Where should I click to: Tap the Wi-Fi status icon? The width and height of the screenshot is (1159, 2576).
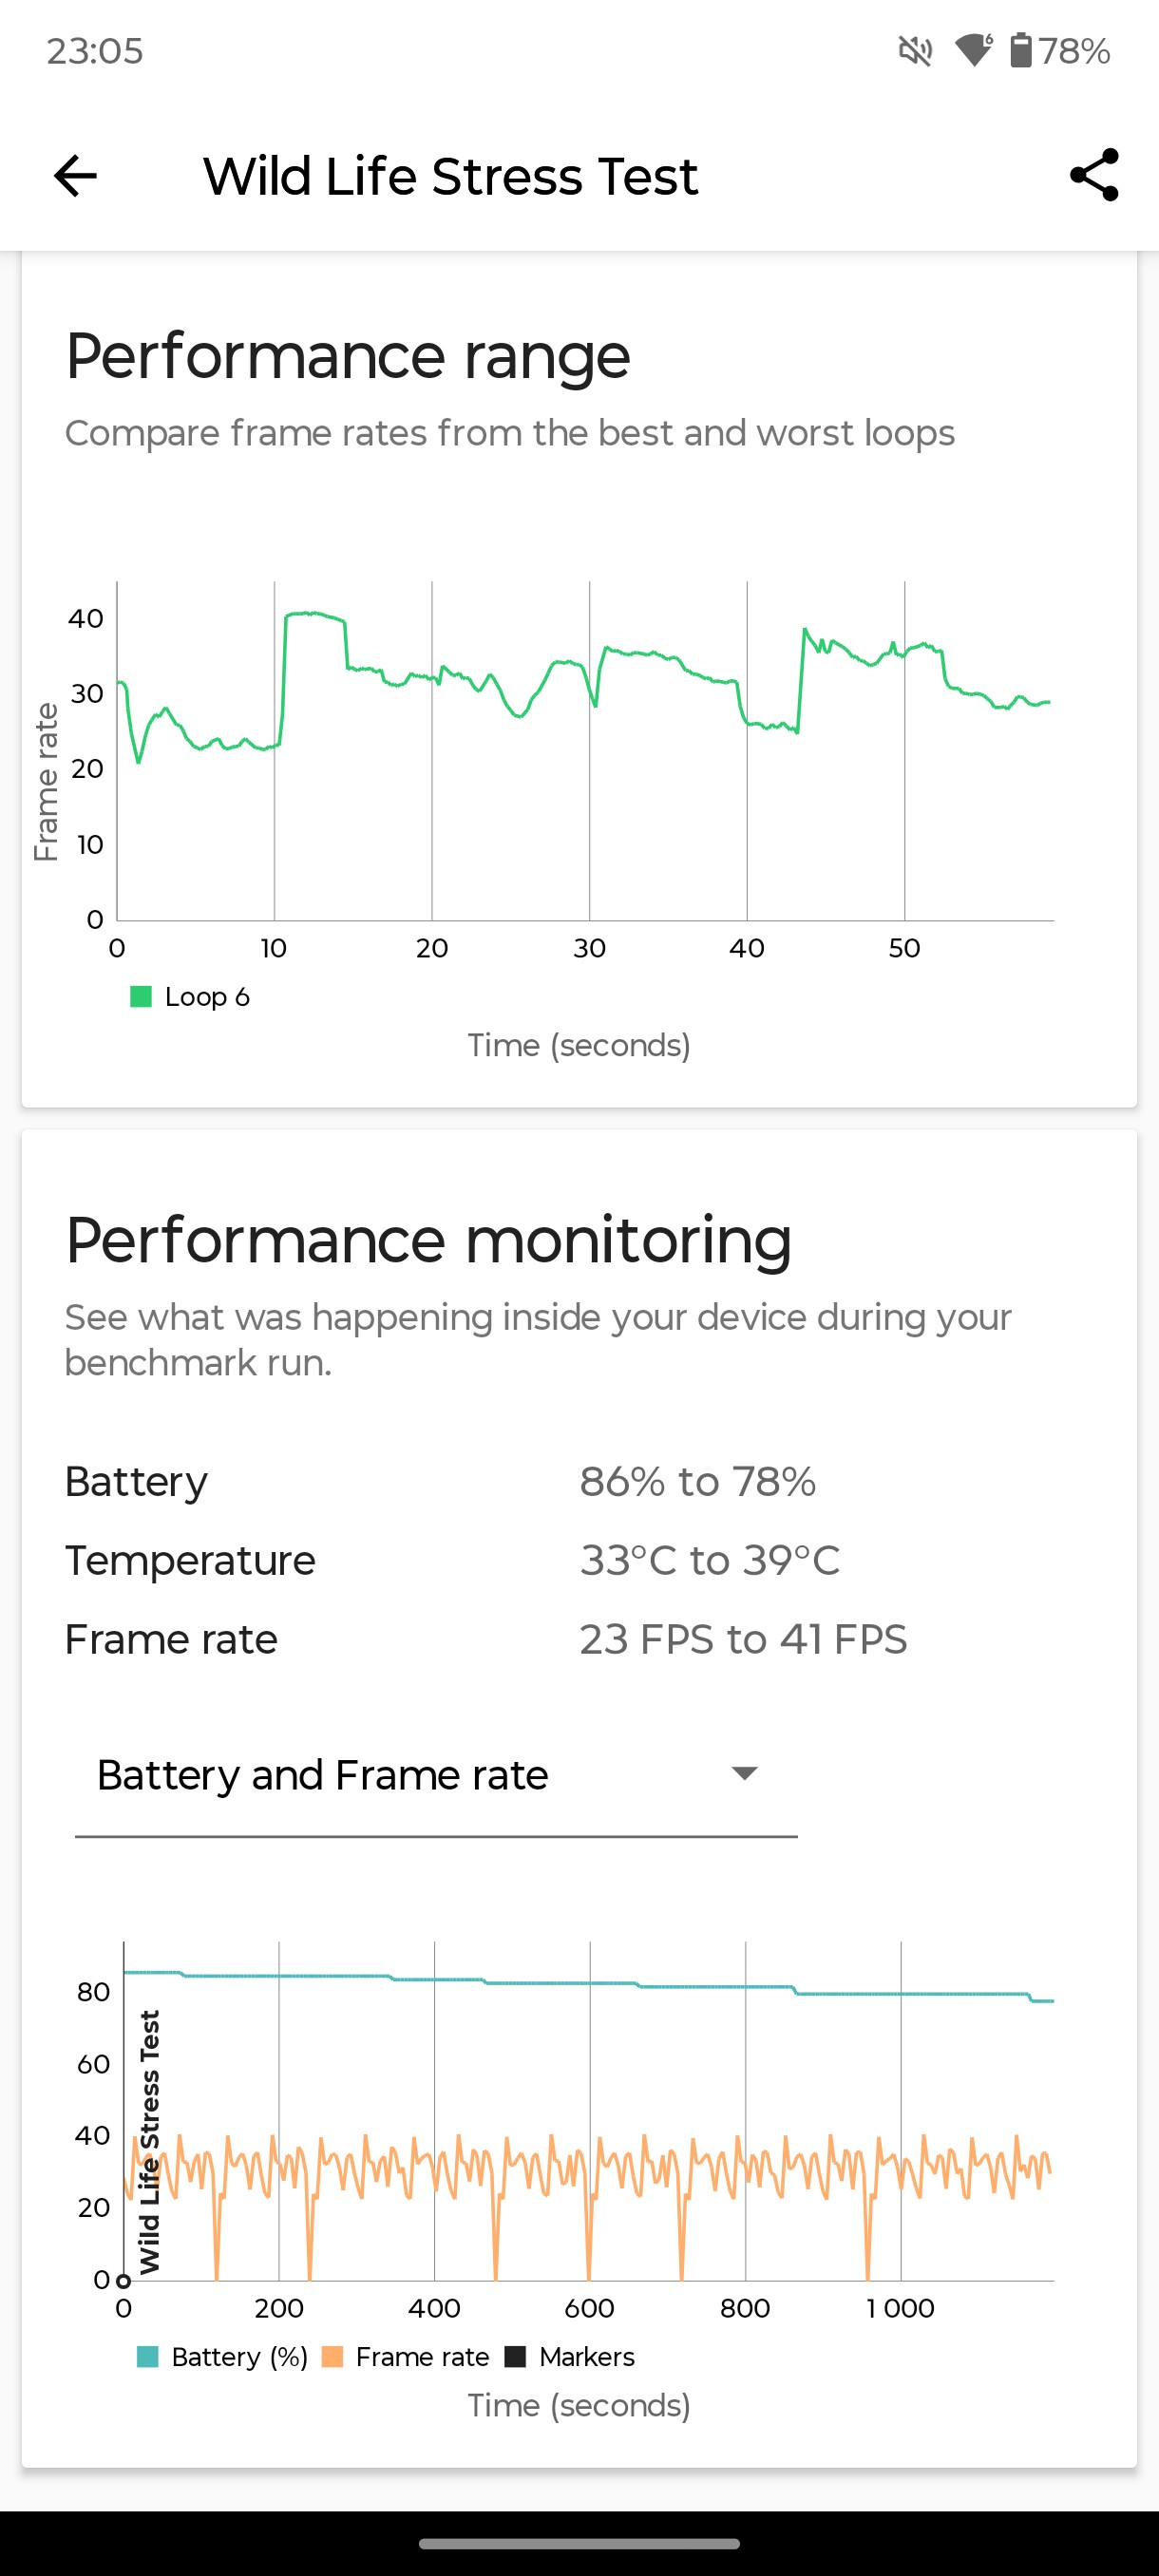(974, 50)
